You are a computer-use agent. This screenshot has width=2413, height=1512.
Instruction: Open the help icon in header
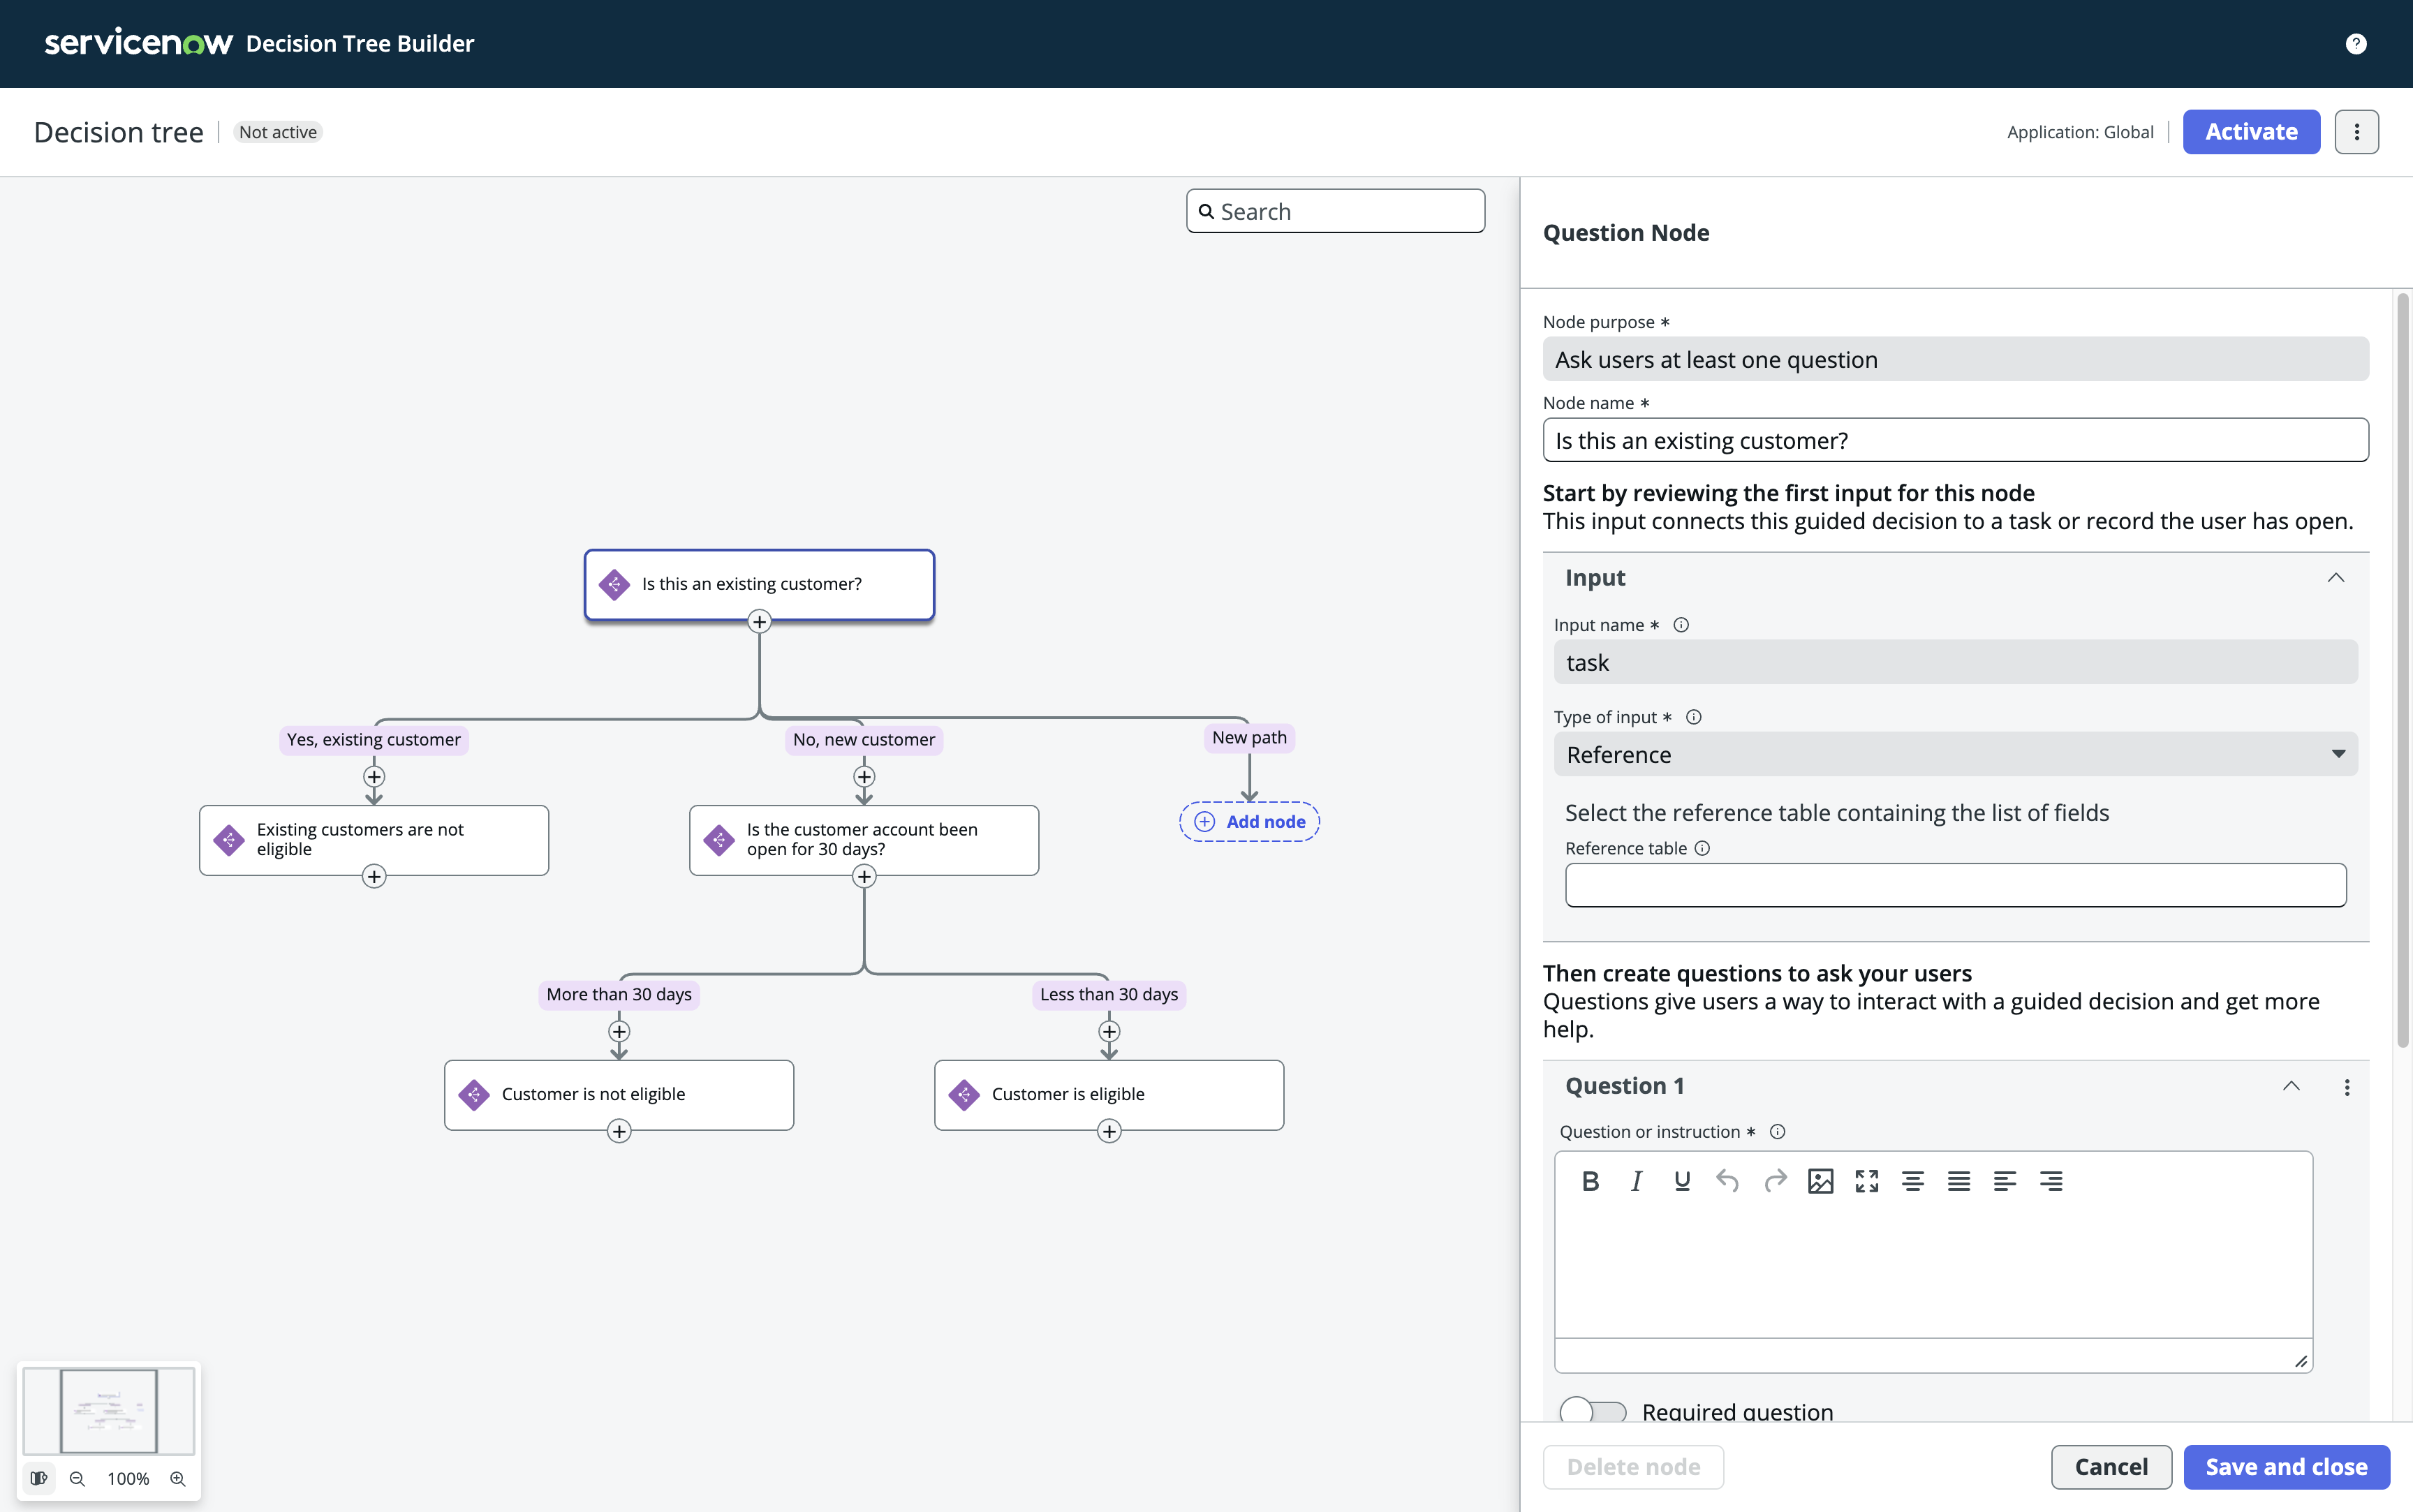pos(2355,43)
